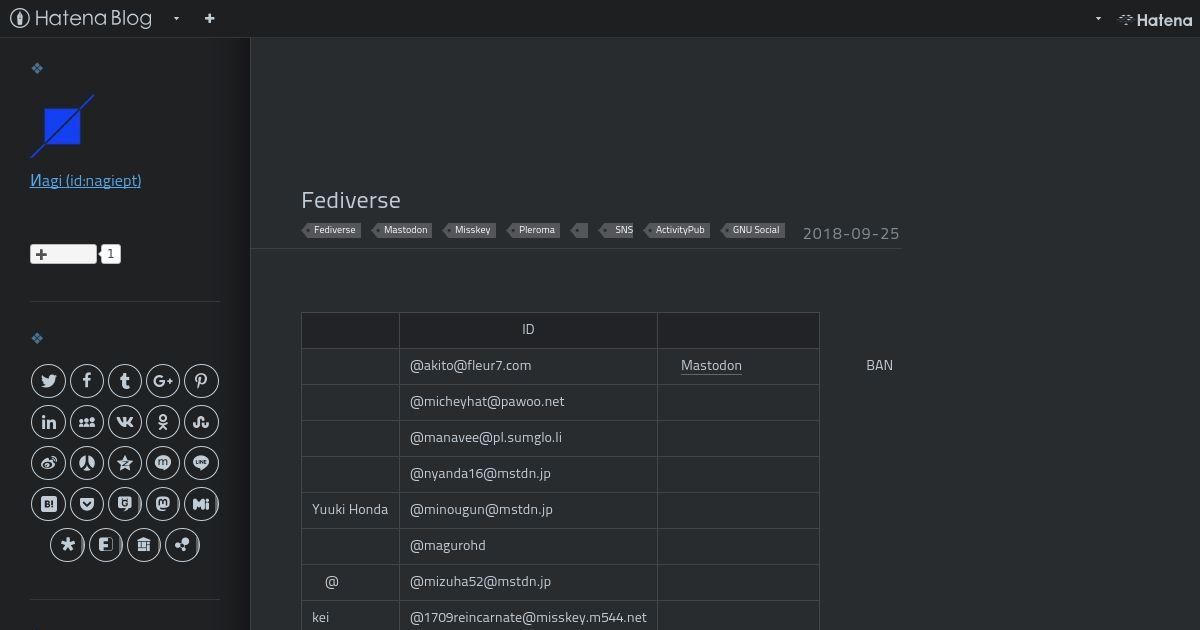Screen dimensions: 1200x630
Task: Select the GNU Social tag
Action: click(x=752, y=230)
